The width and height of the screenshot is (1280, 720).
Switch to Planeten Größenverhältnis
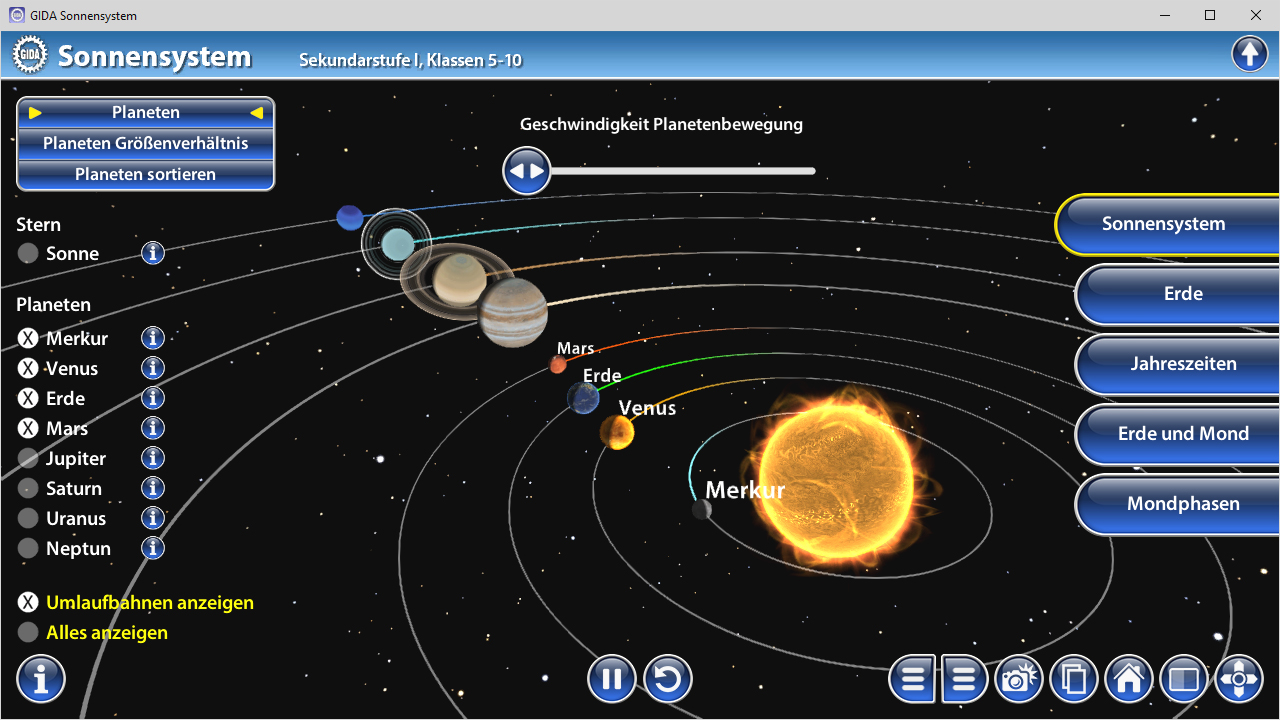[145, 143]
